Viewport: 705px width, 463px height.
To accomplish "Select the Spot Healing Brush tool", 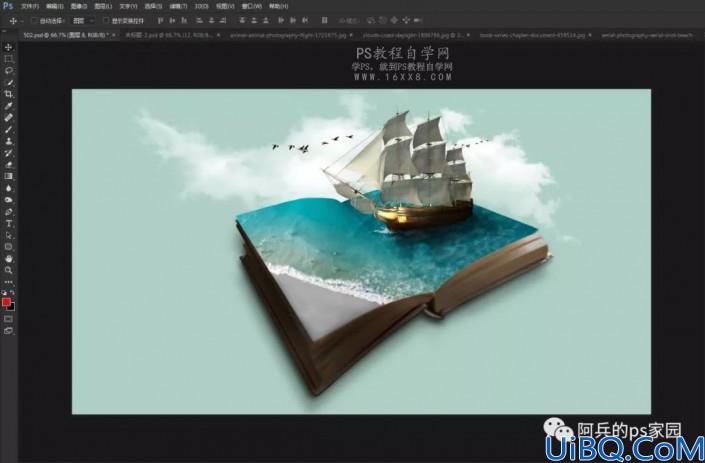I will (8, 118).
